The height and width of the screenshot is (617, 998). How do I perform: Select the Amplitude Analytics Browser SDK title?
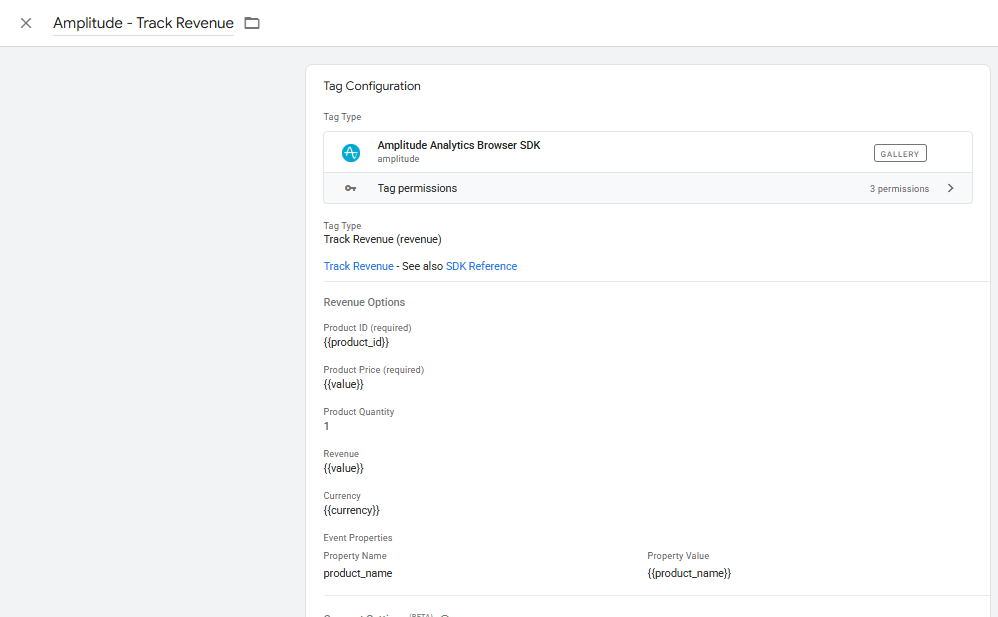click(458, 145)
